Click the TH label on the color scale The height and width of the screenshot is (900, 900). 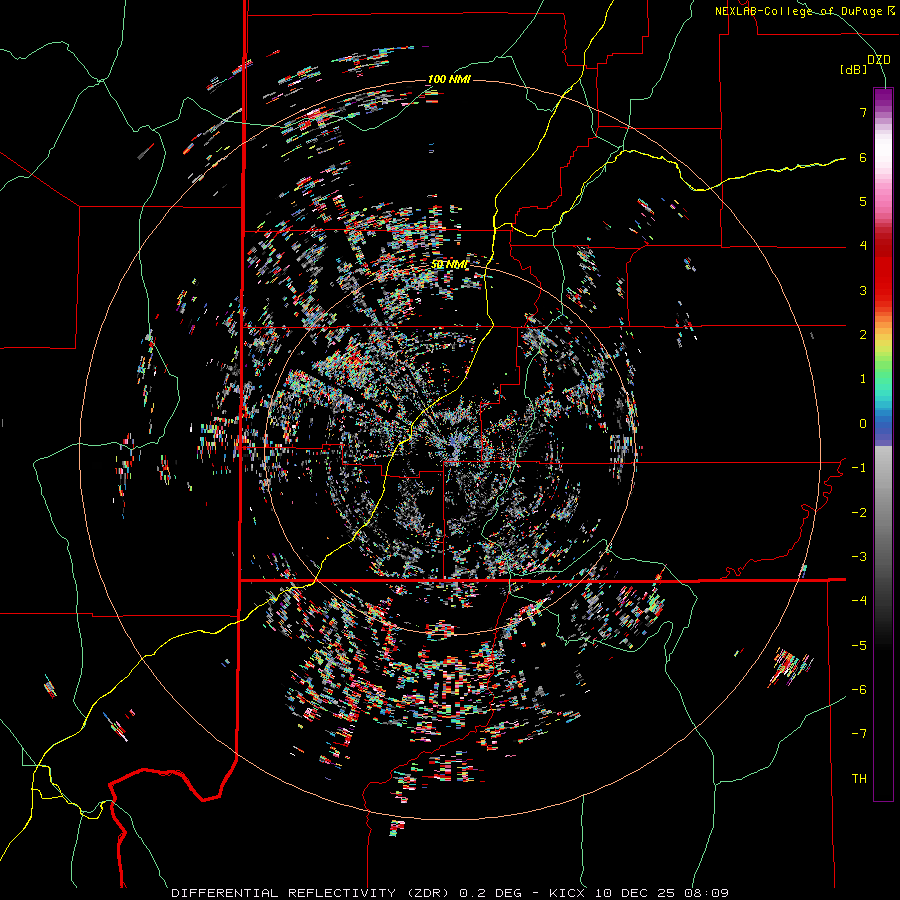pos(859,779)
